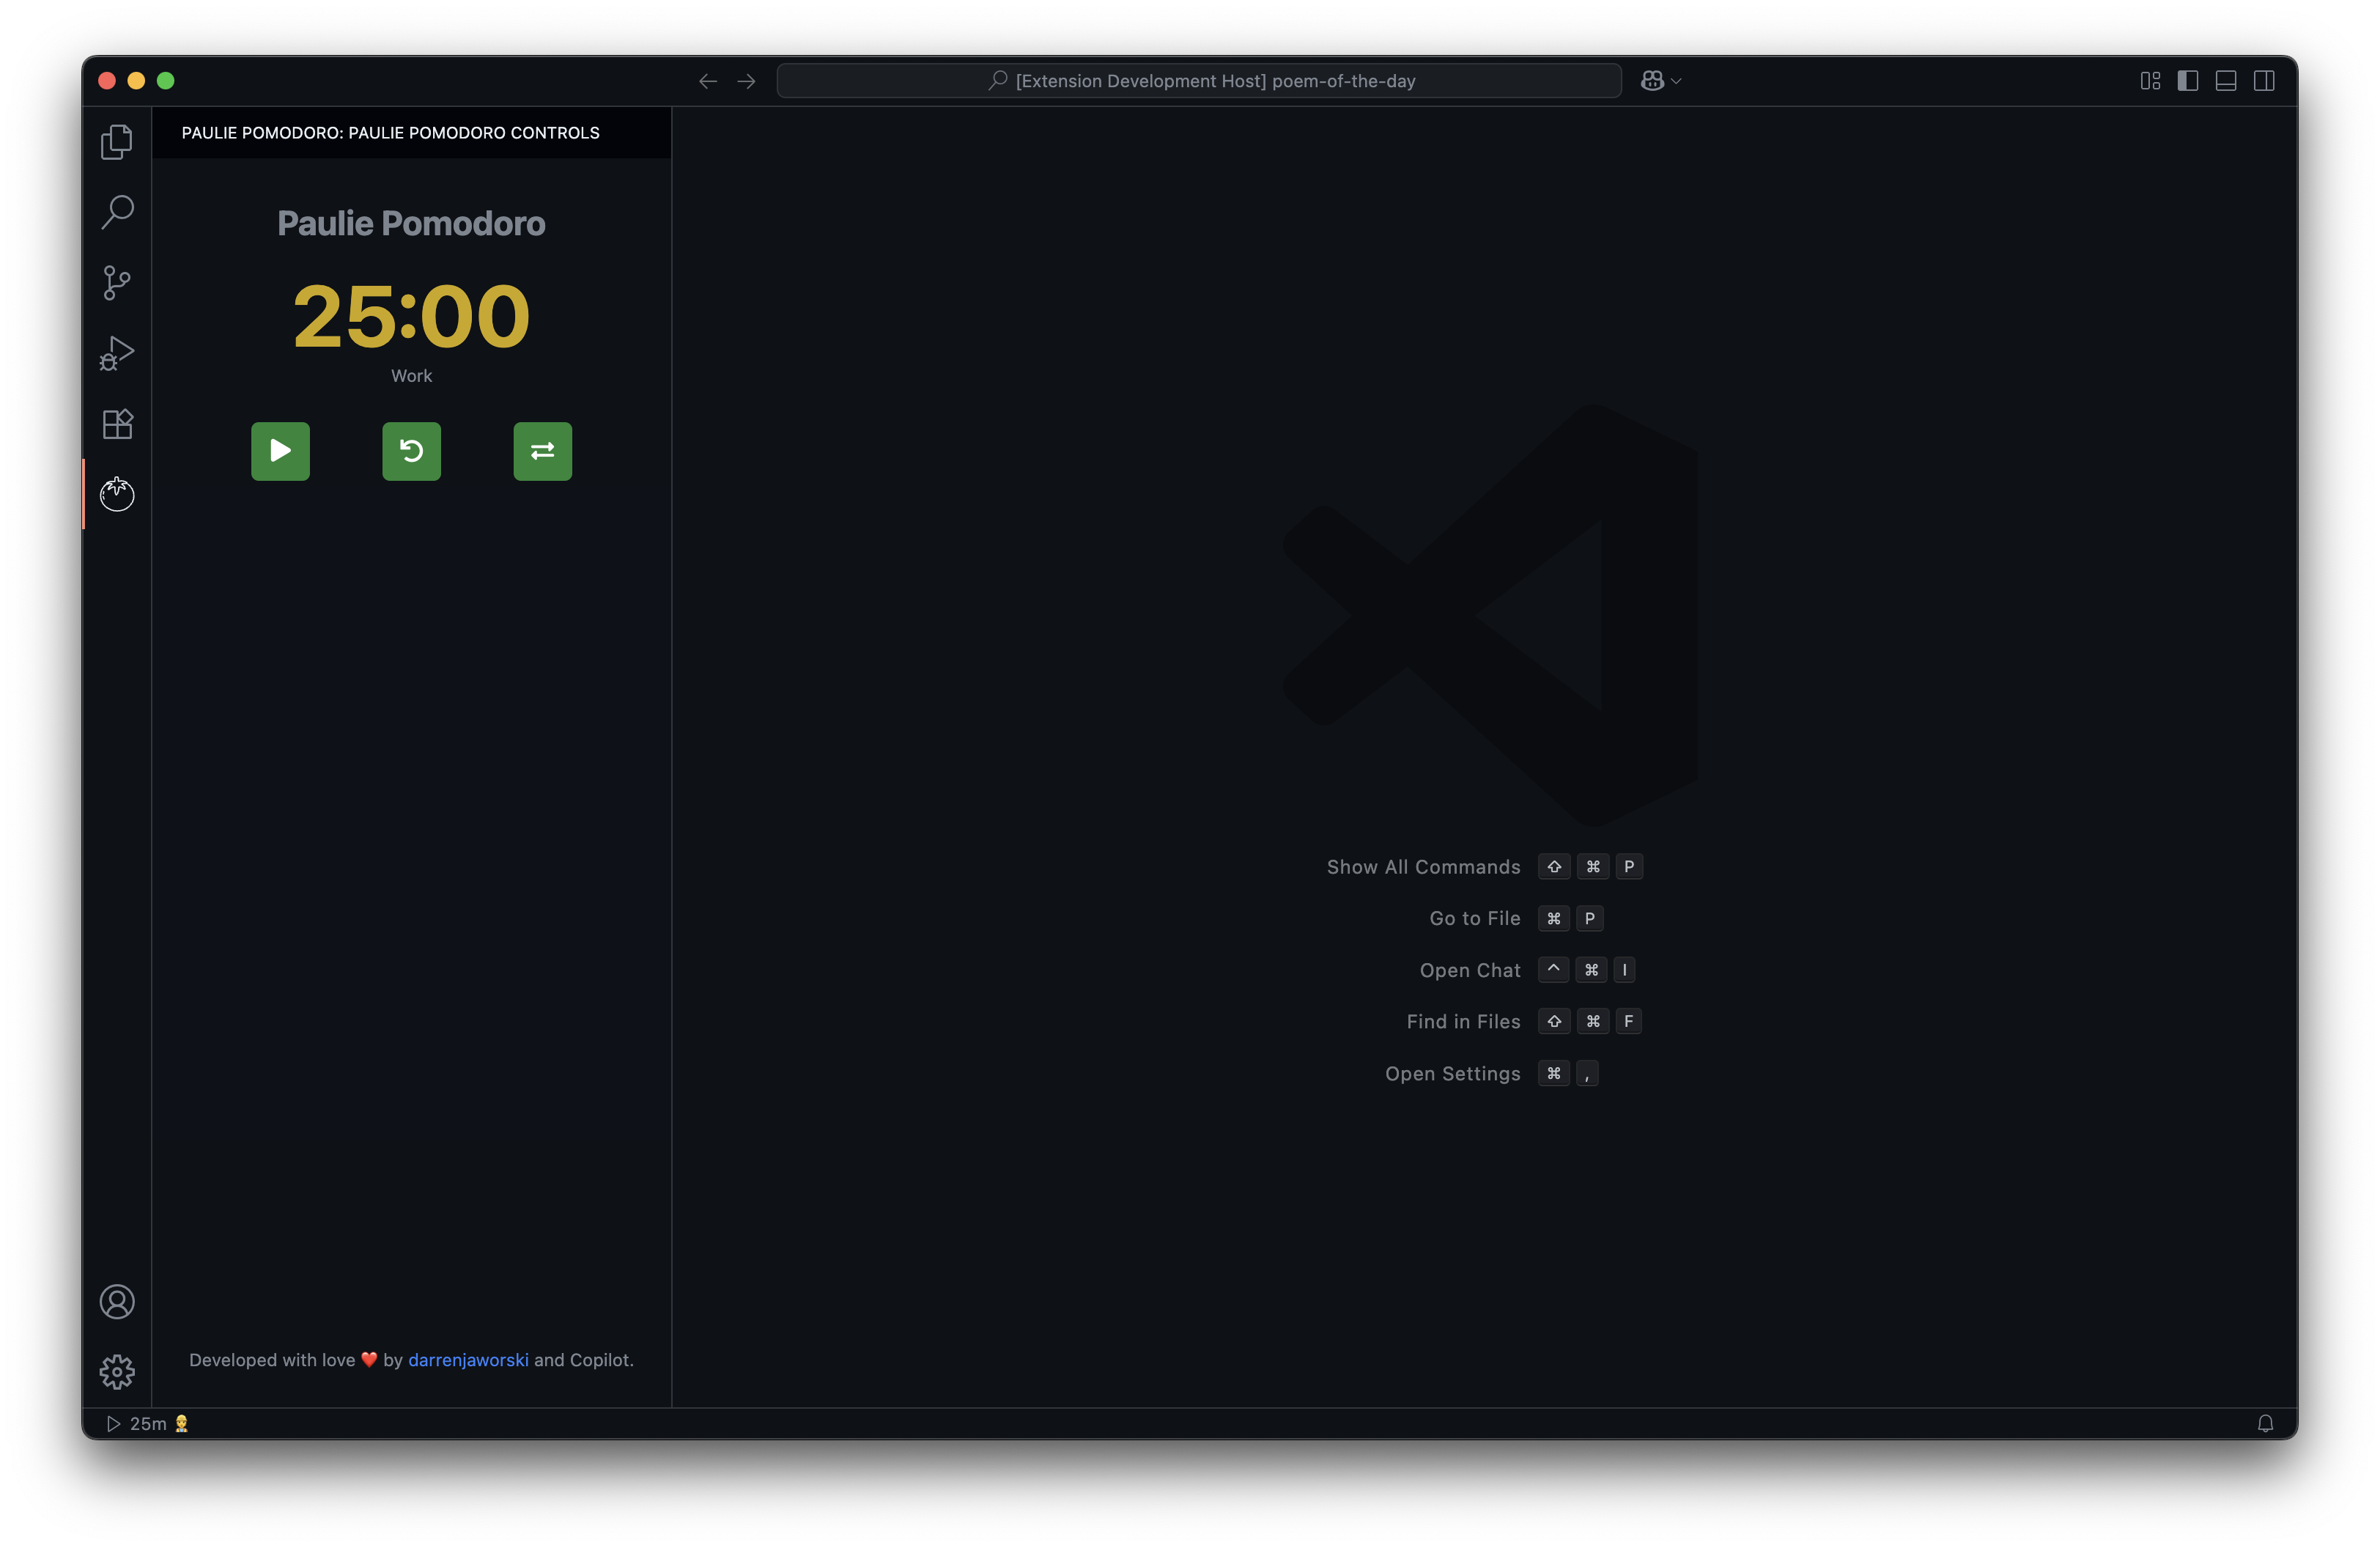
Task: Select the Paulie Pomodoro tomato icon
Action: click(117, 494)
